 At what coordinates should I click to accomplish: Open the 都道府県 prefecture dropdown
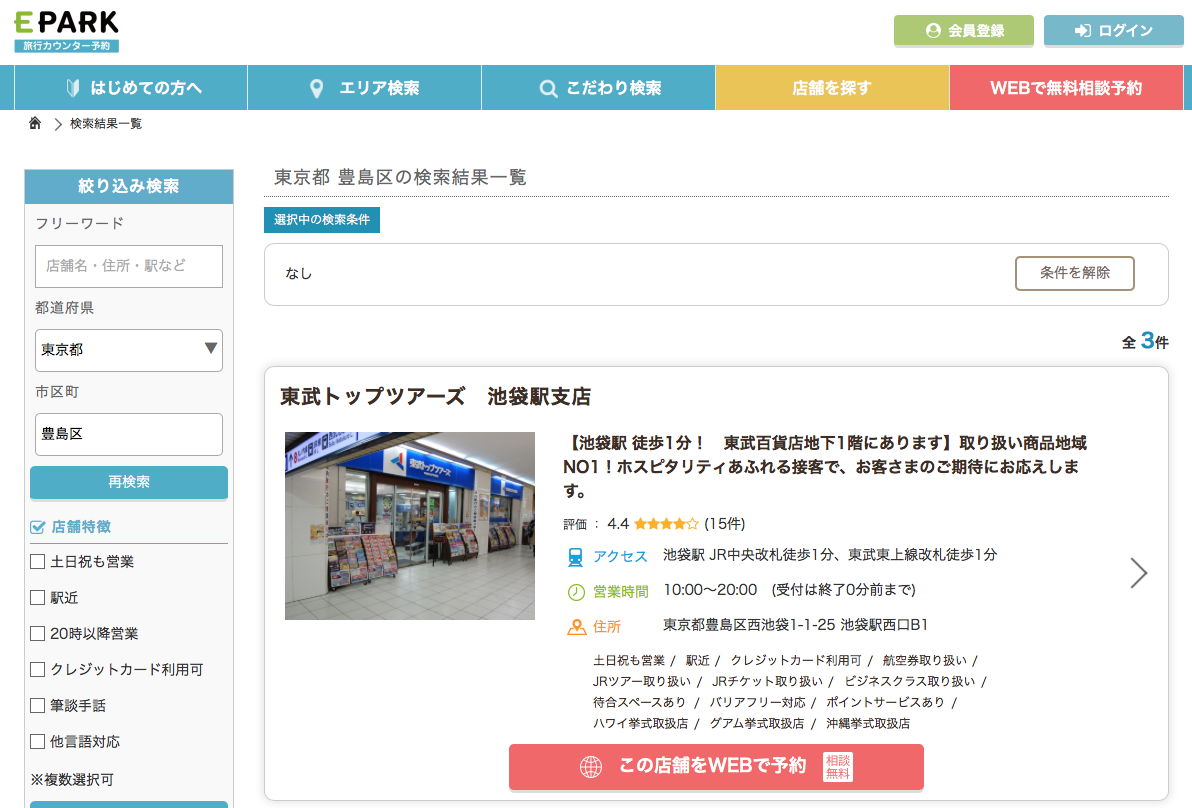[x=128, y=351]
